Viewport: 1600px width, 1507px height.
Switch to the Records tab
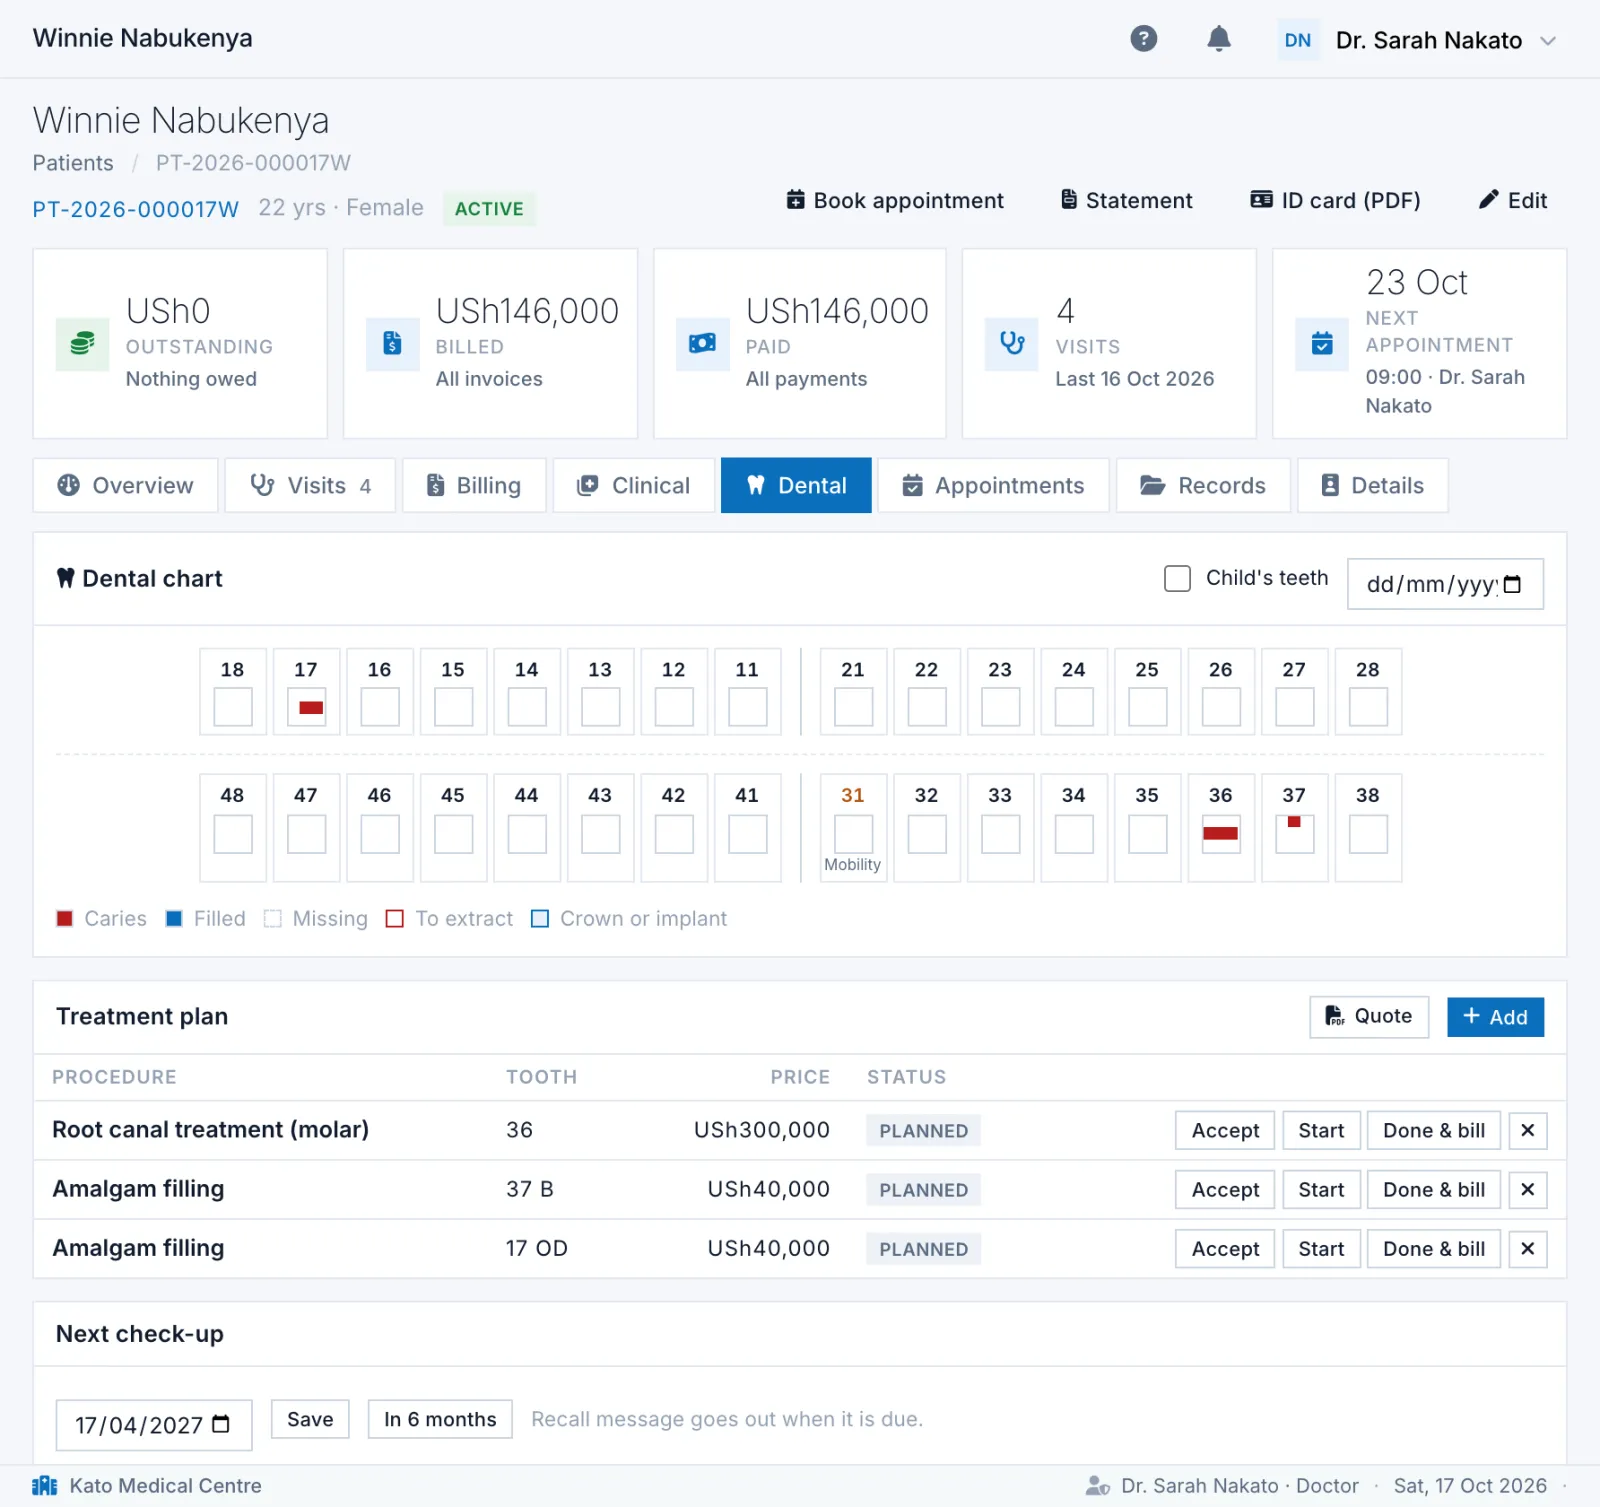[1203, 486]
